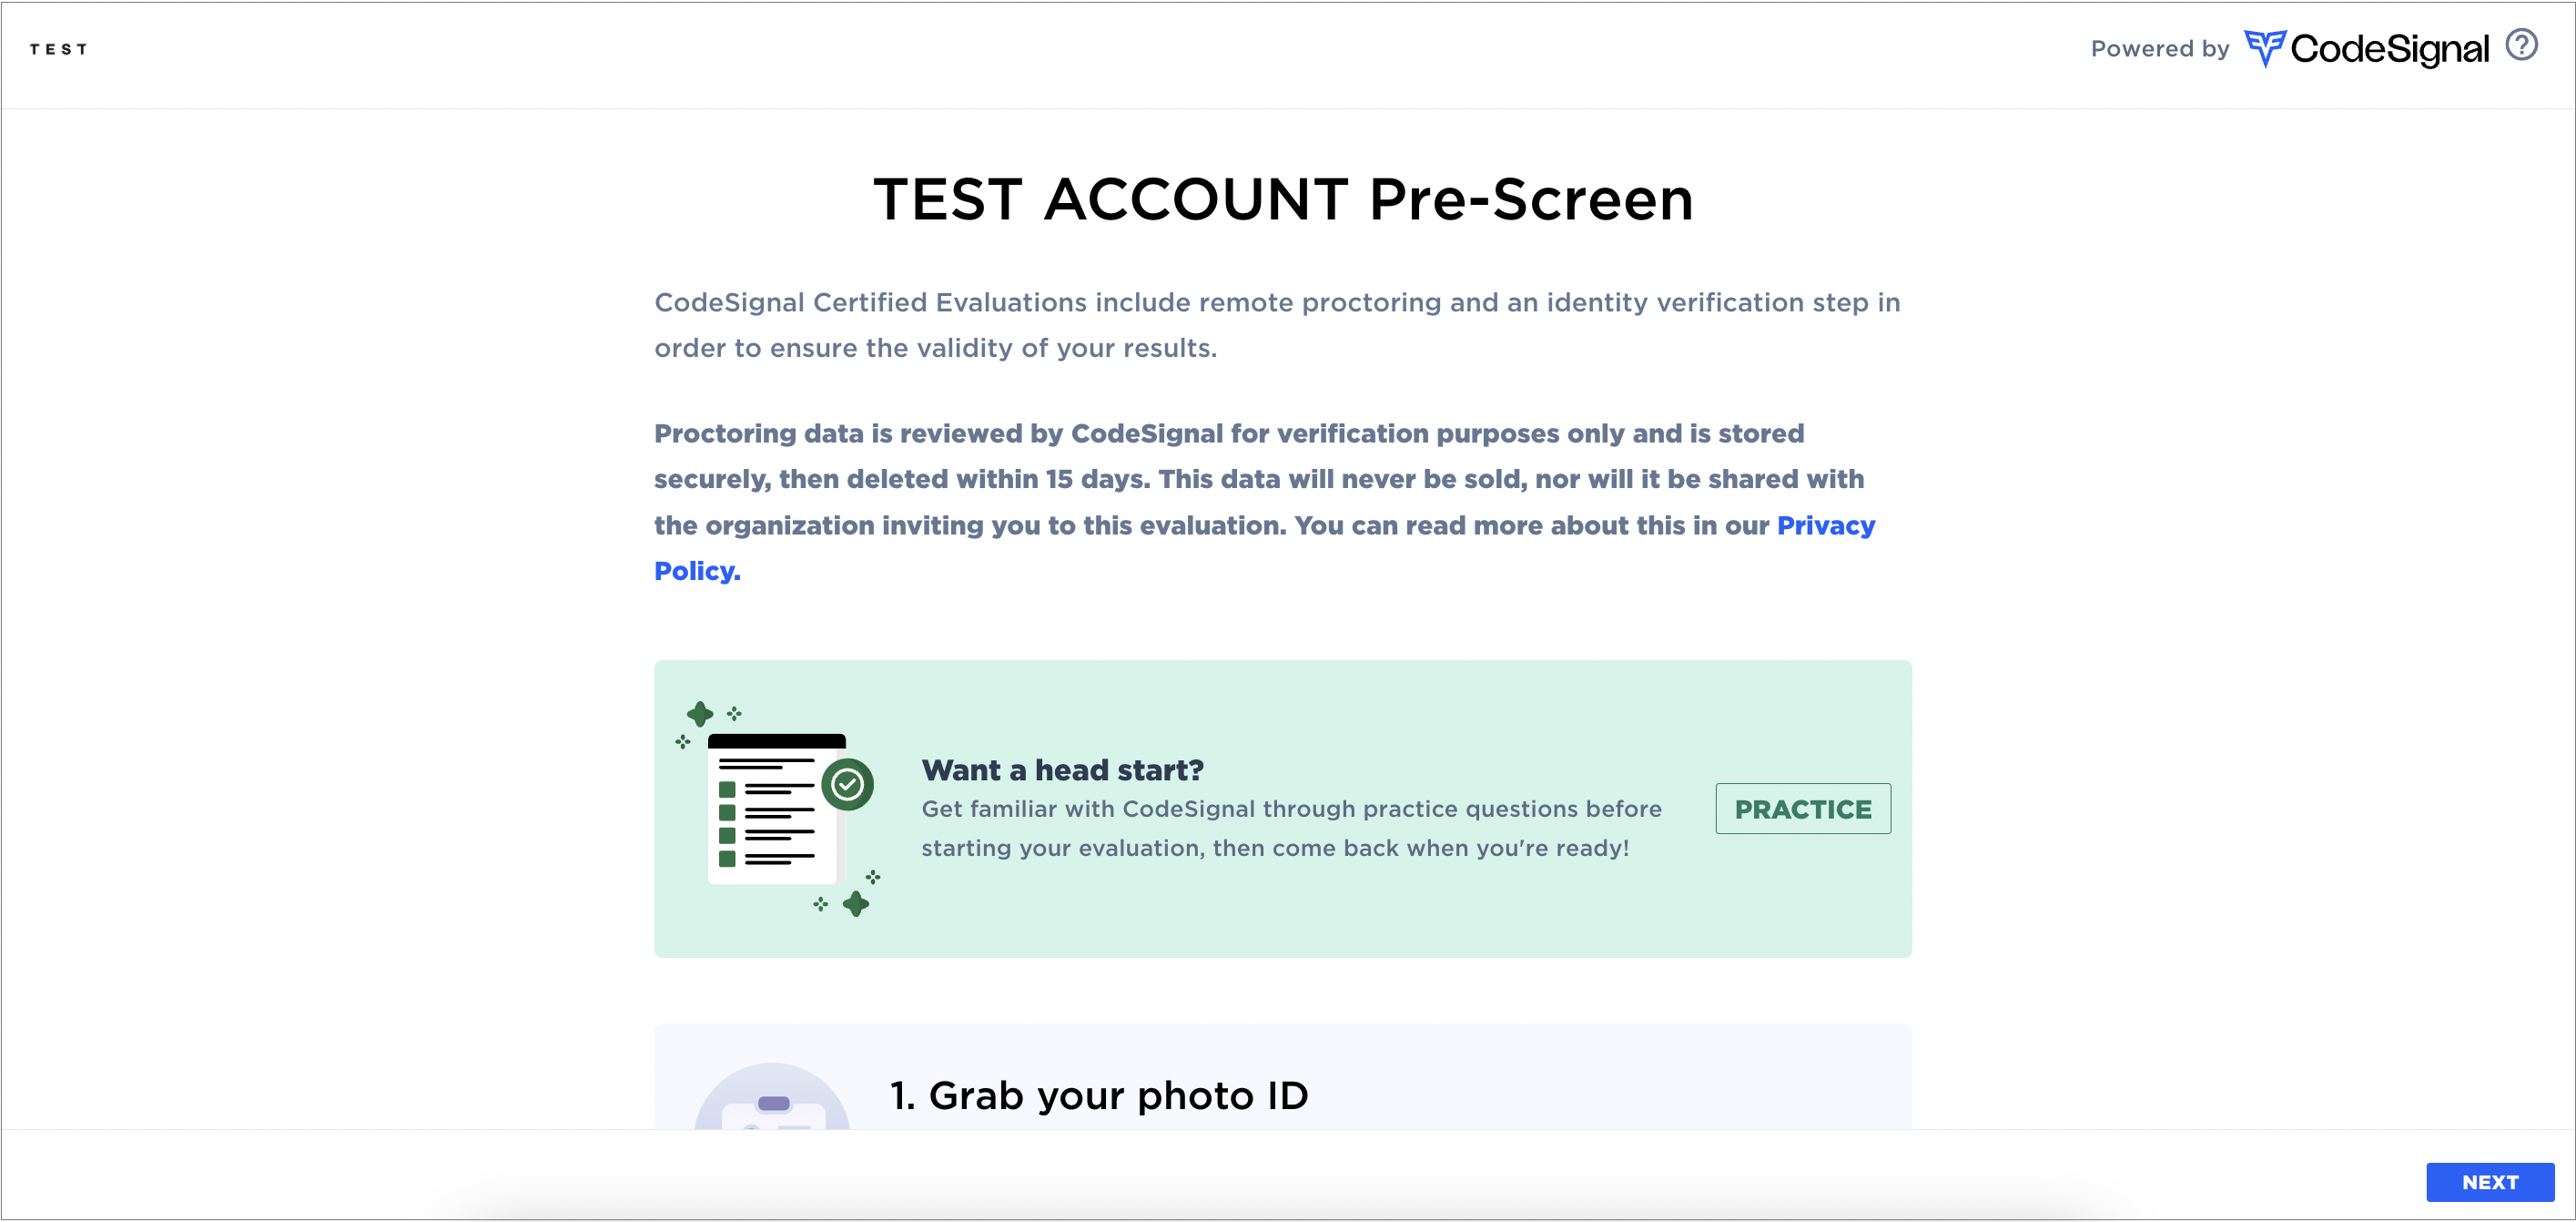Click the 'Want a head start?' heading

coord(1062,770)
